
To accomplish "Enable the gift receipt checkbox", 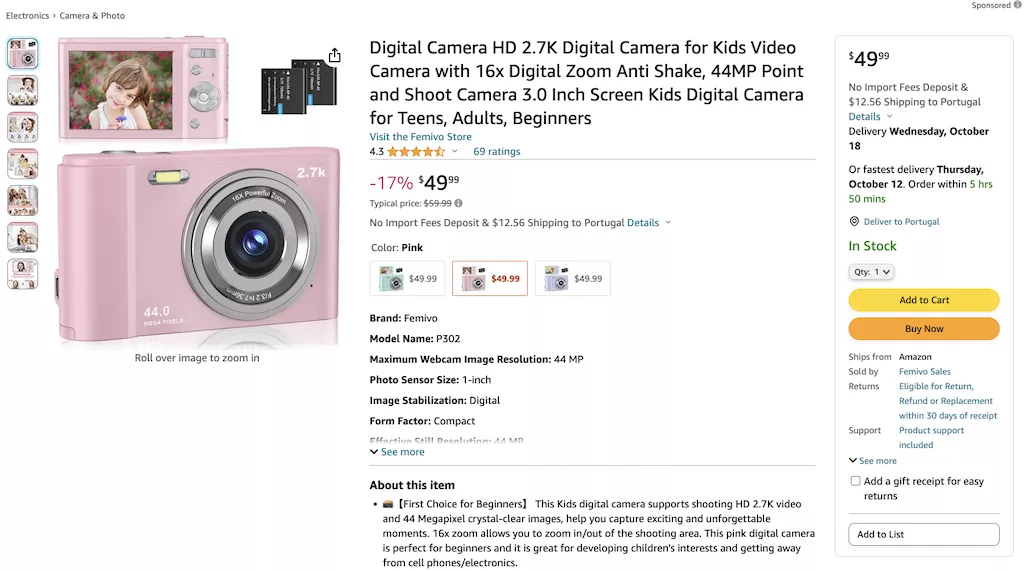I will pyautogui.click(x=855, y=481).
